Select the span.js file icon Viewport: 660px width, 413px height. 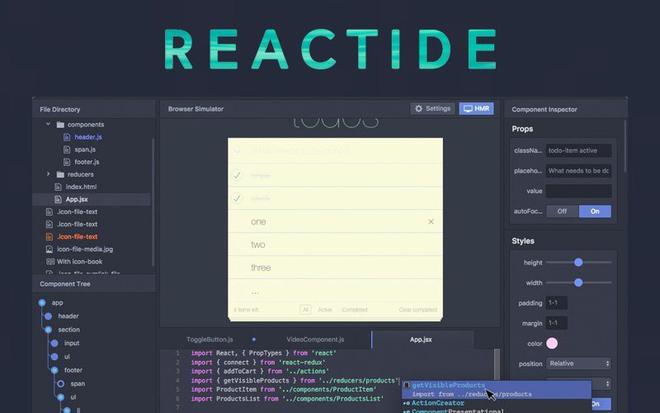point(67,149)
